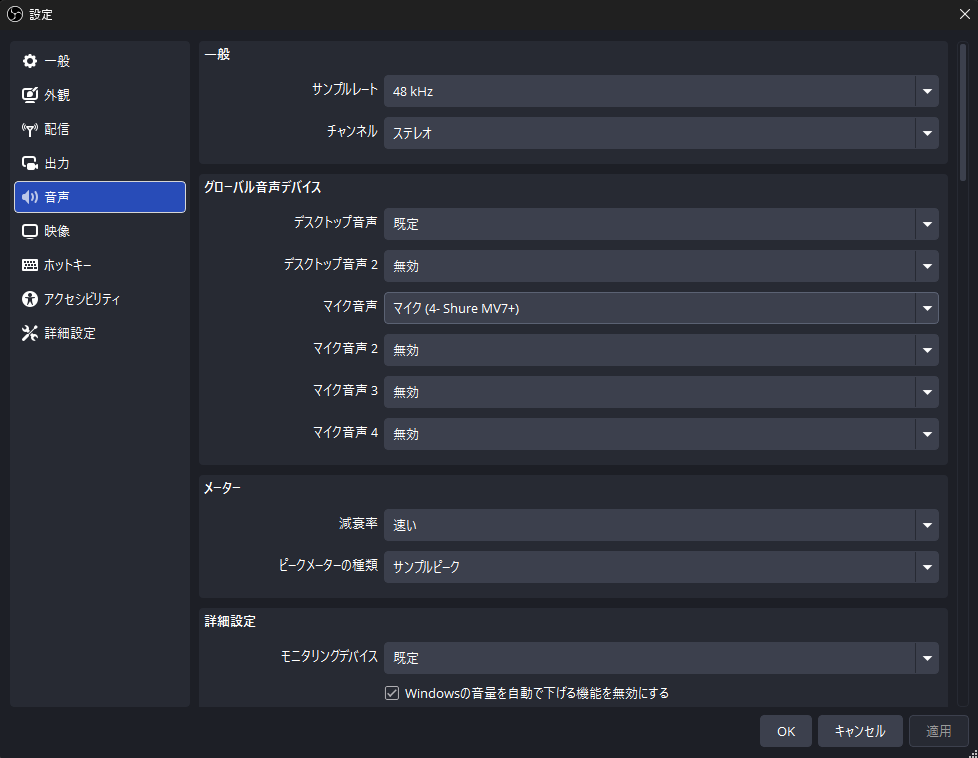
Task: Open the 減衰率 dropdown showing 速い
Action: pyautogui.click(x=661, y=525)
